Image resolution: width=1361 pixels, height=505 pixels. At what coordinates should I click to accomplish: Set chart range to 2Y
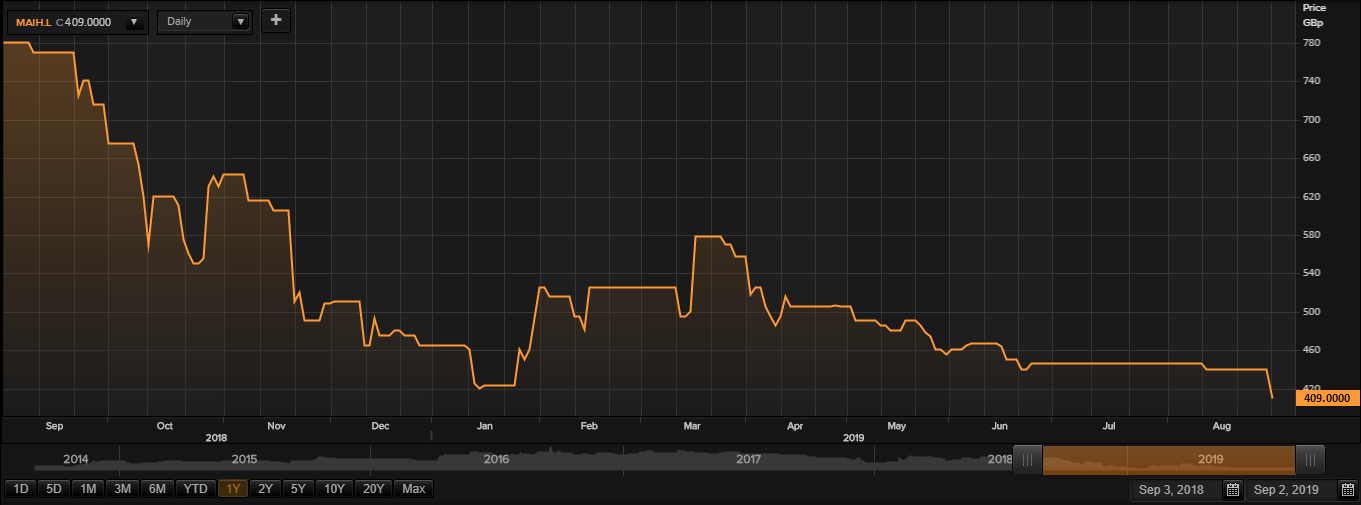point(265,489)
